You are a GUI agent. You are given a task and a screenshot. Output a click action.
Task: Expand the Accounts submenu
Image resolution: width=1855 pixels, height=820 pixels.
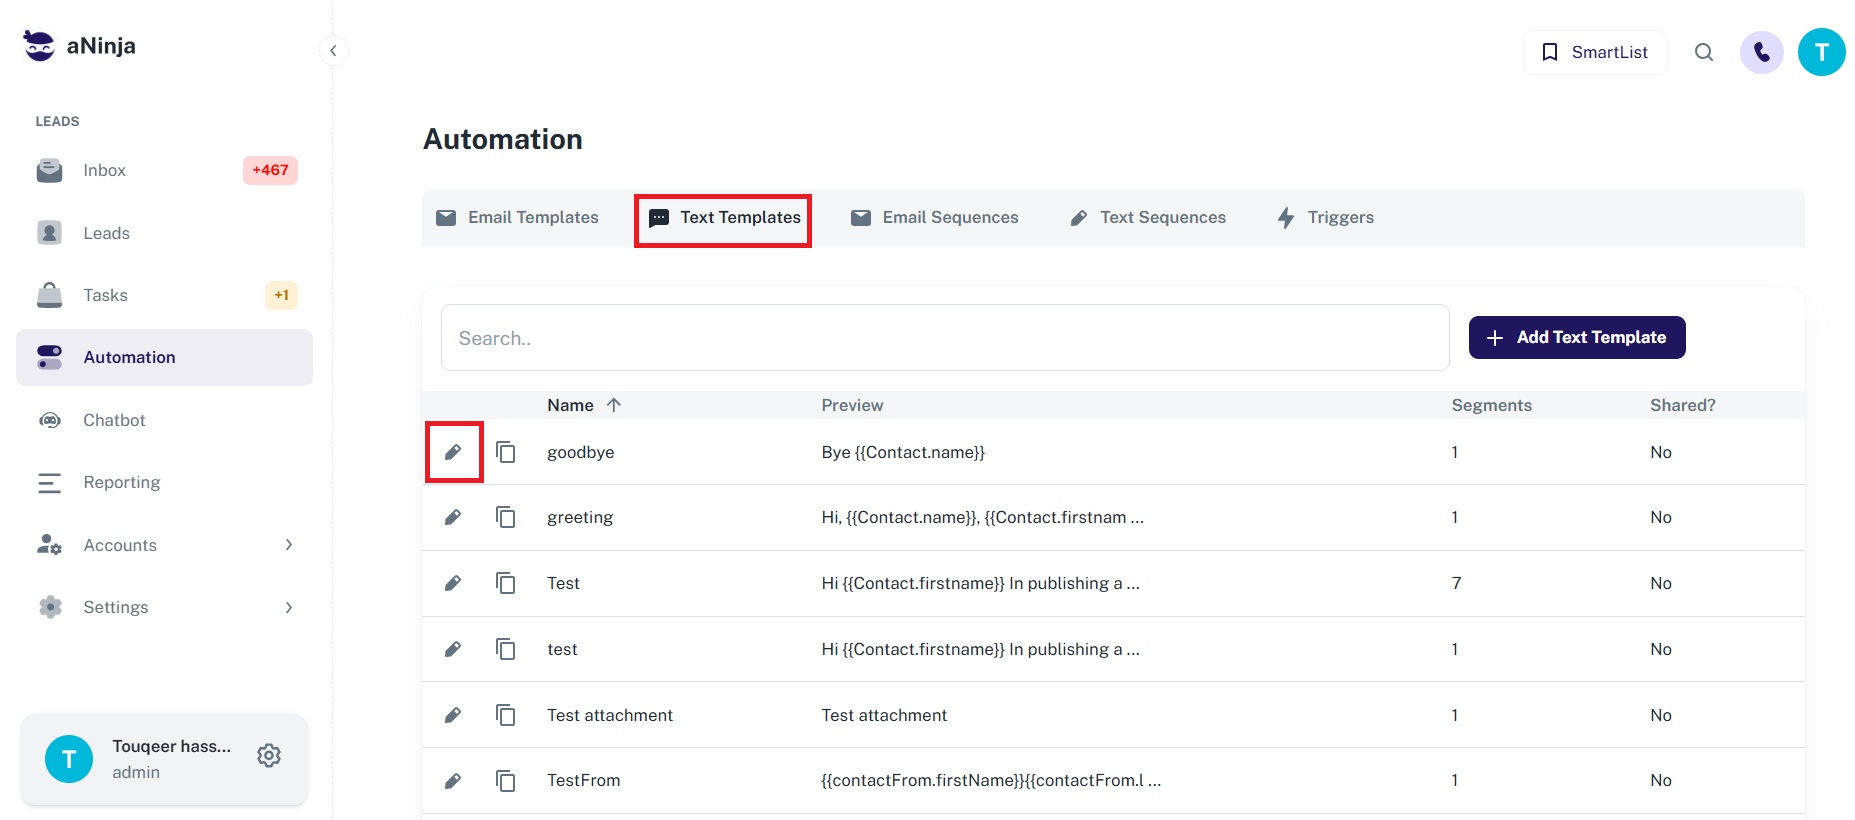tap(288, 545)
